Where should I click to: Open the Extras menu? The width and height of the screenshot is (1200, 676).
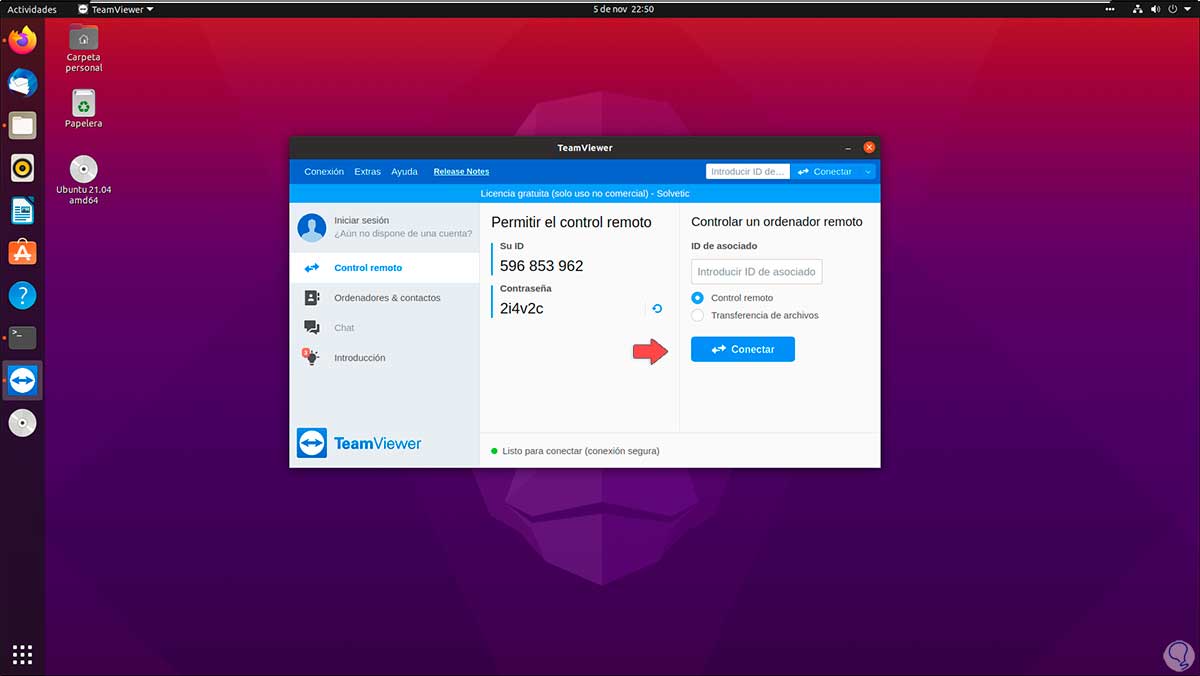click(x=367, y=172)
